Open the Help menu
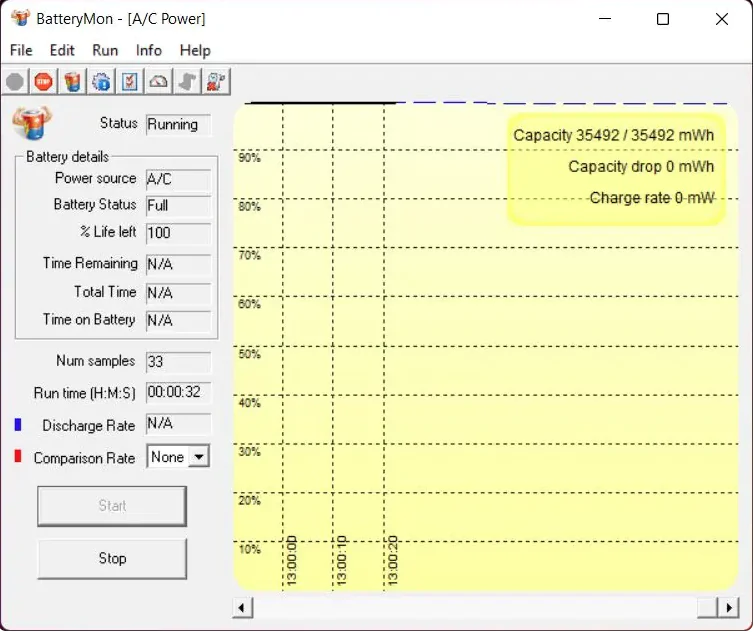The height and width of the screenshot is (632, 754). 195,50
